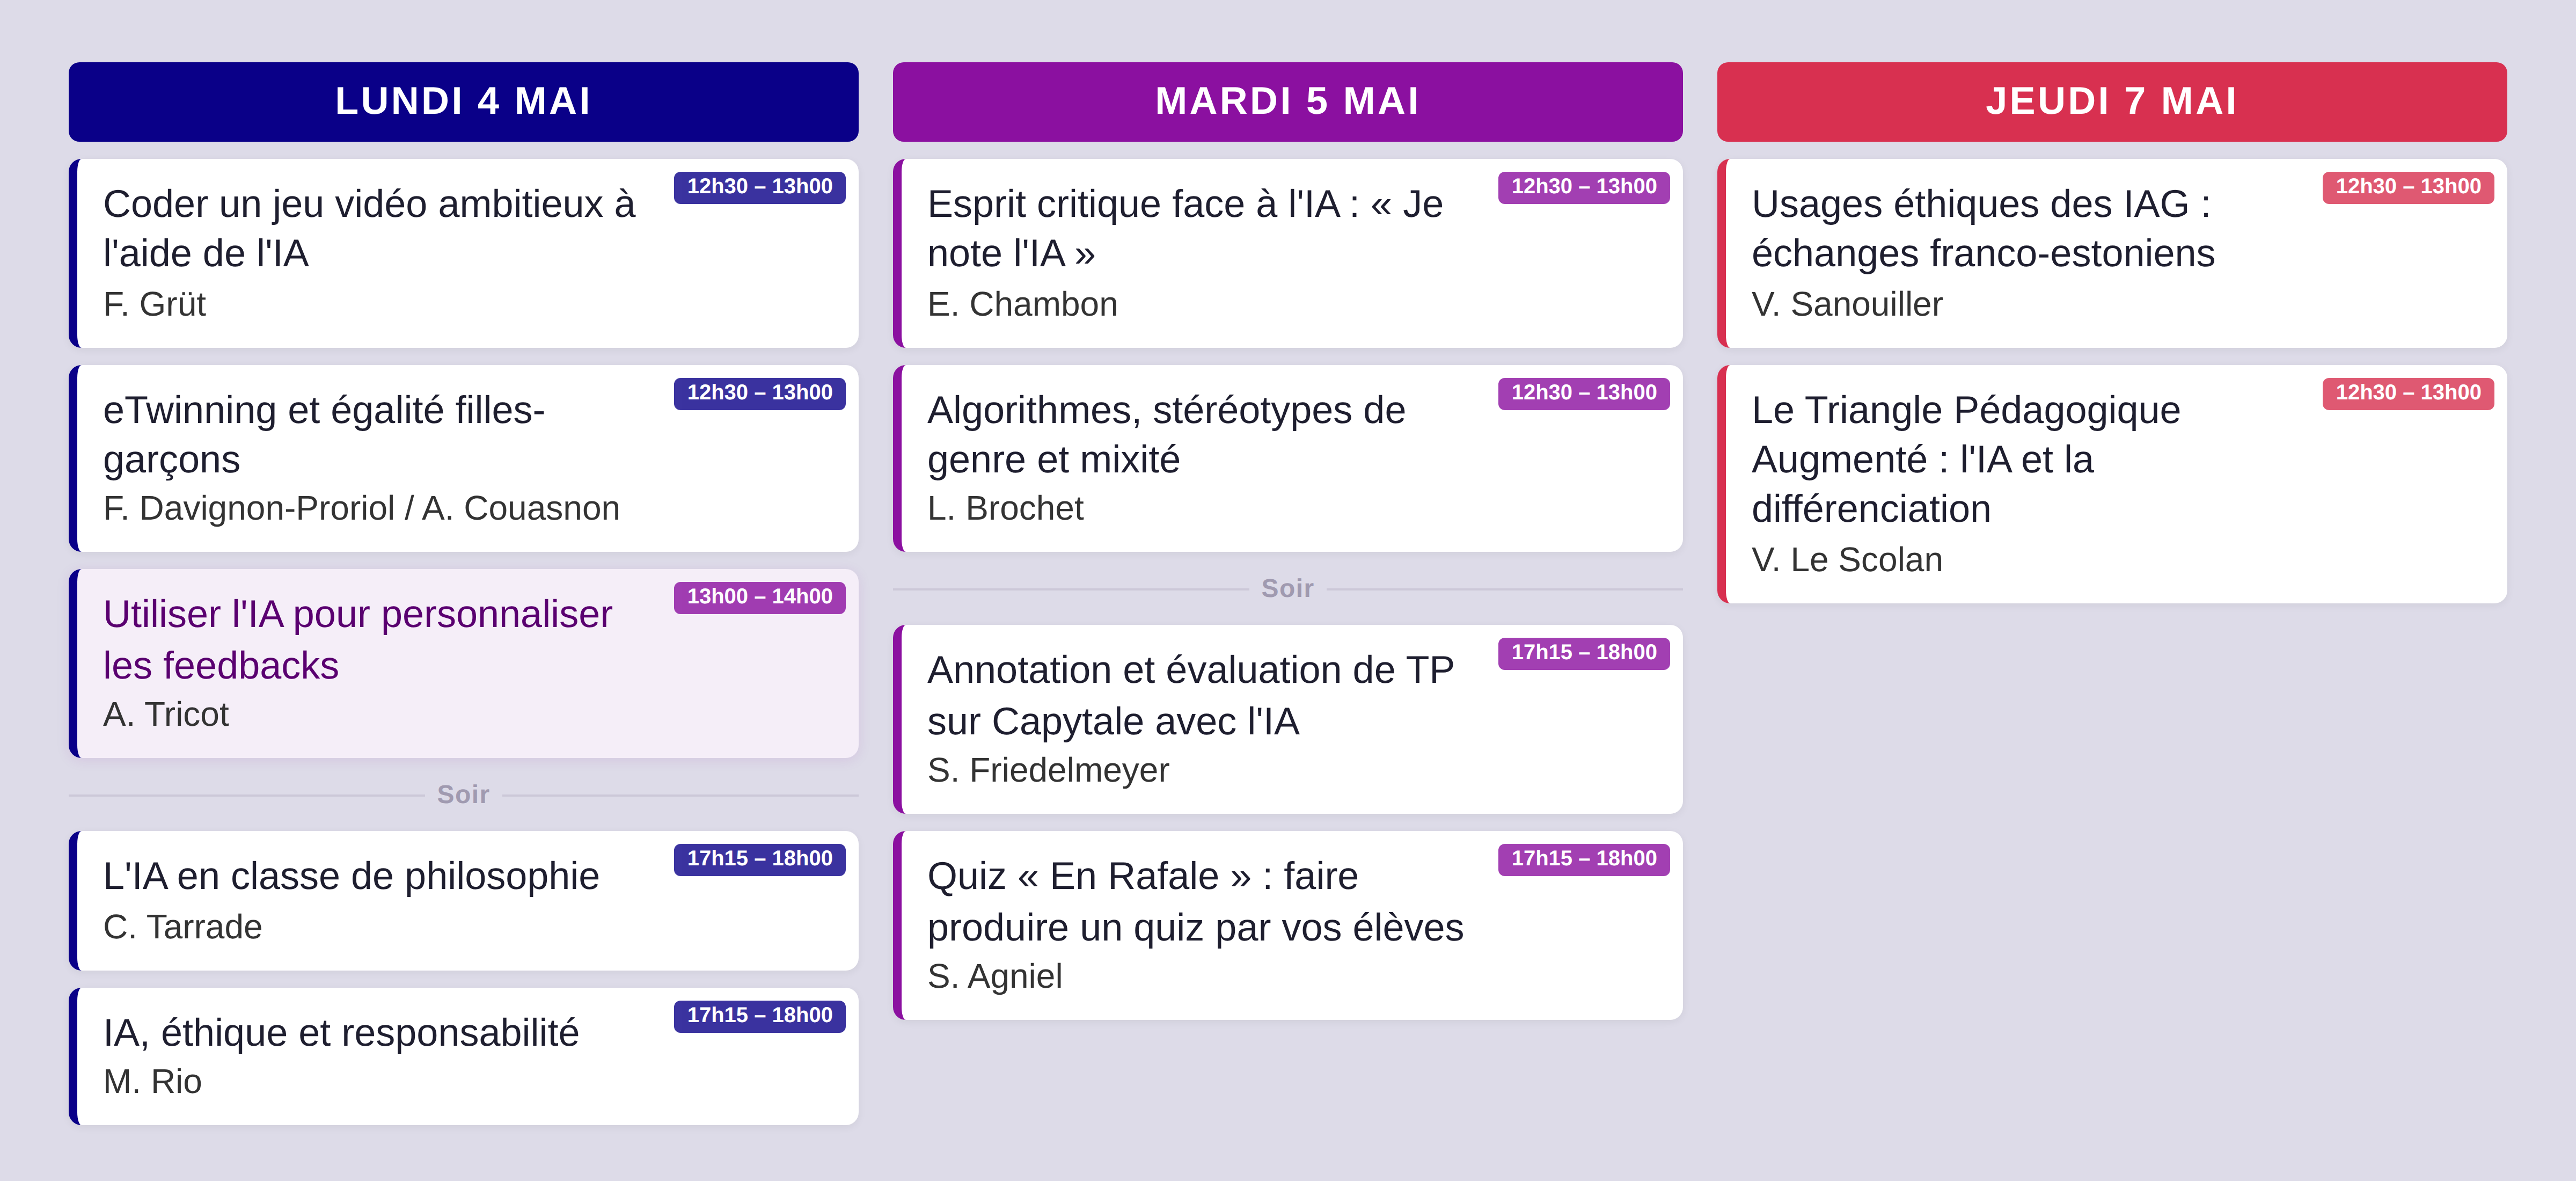Open "Coder un jeu vidéo ambitieux" session title
The width and height of the screenshot is (2576, 1181).
click(369, 228)
